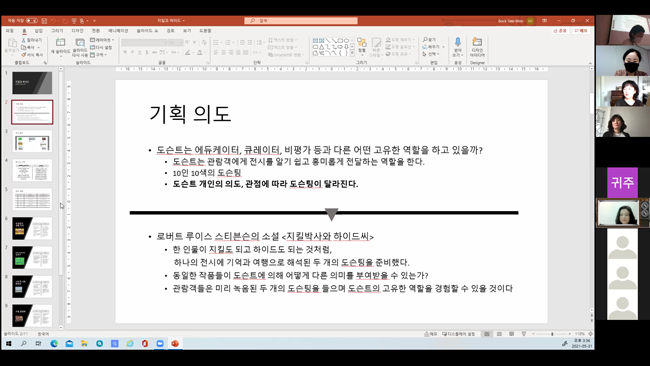650x366 pixels.
Task: Click the zoom slider in status bar
Action: 552,334
